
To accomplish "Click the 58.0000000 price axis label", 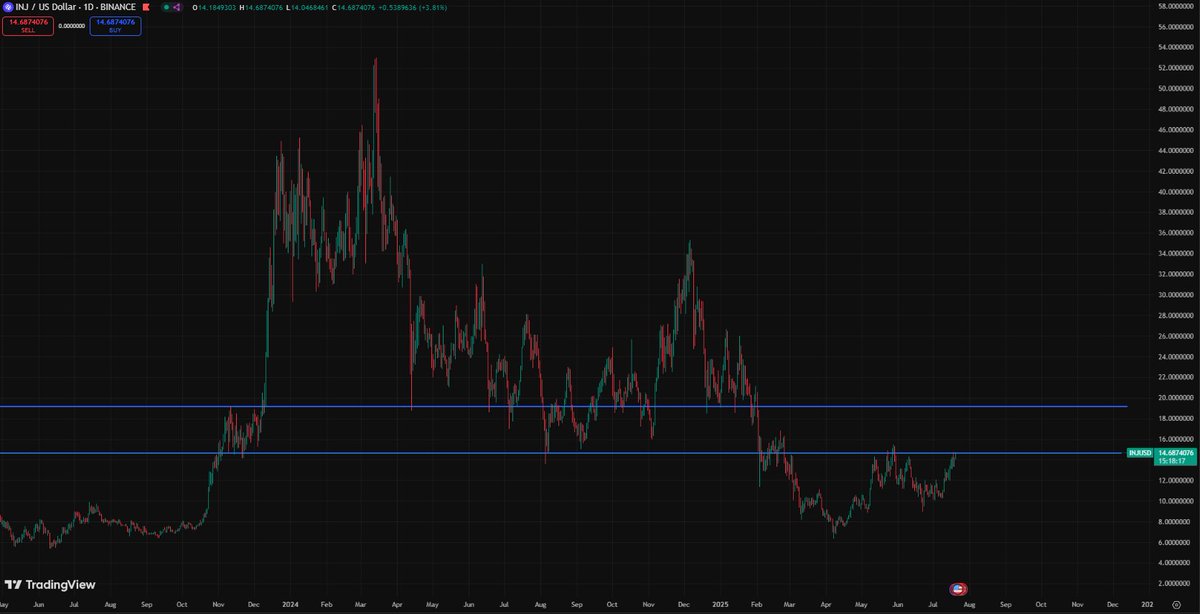I will pyautogui.click(x=1177, y=6).
